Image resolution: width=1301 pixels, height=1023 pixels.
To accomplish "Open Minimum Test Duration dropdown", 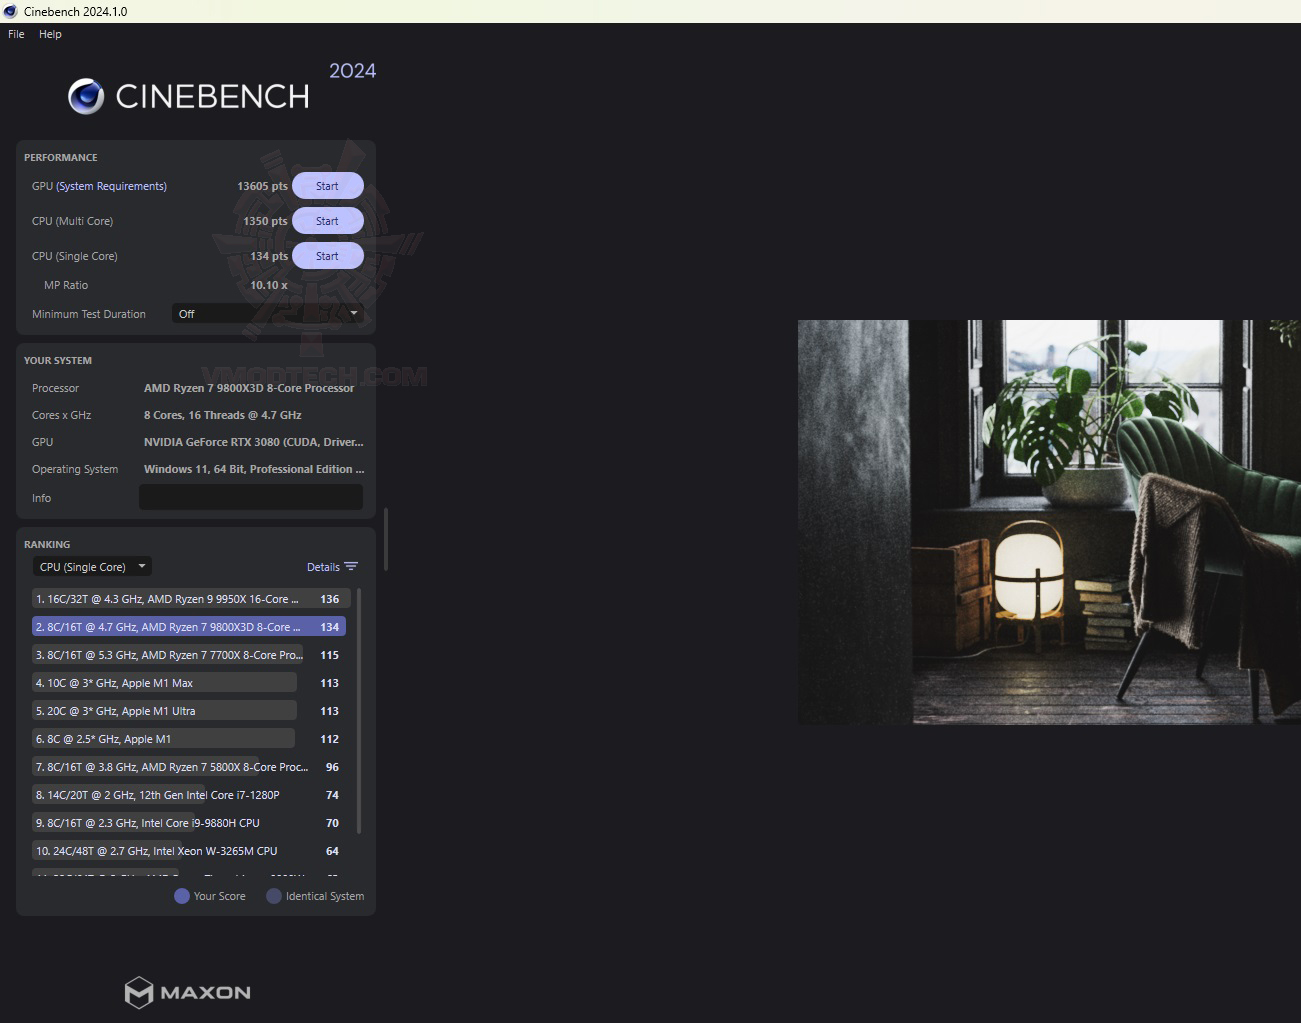I will (x=267, y=314).
